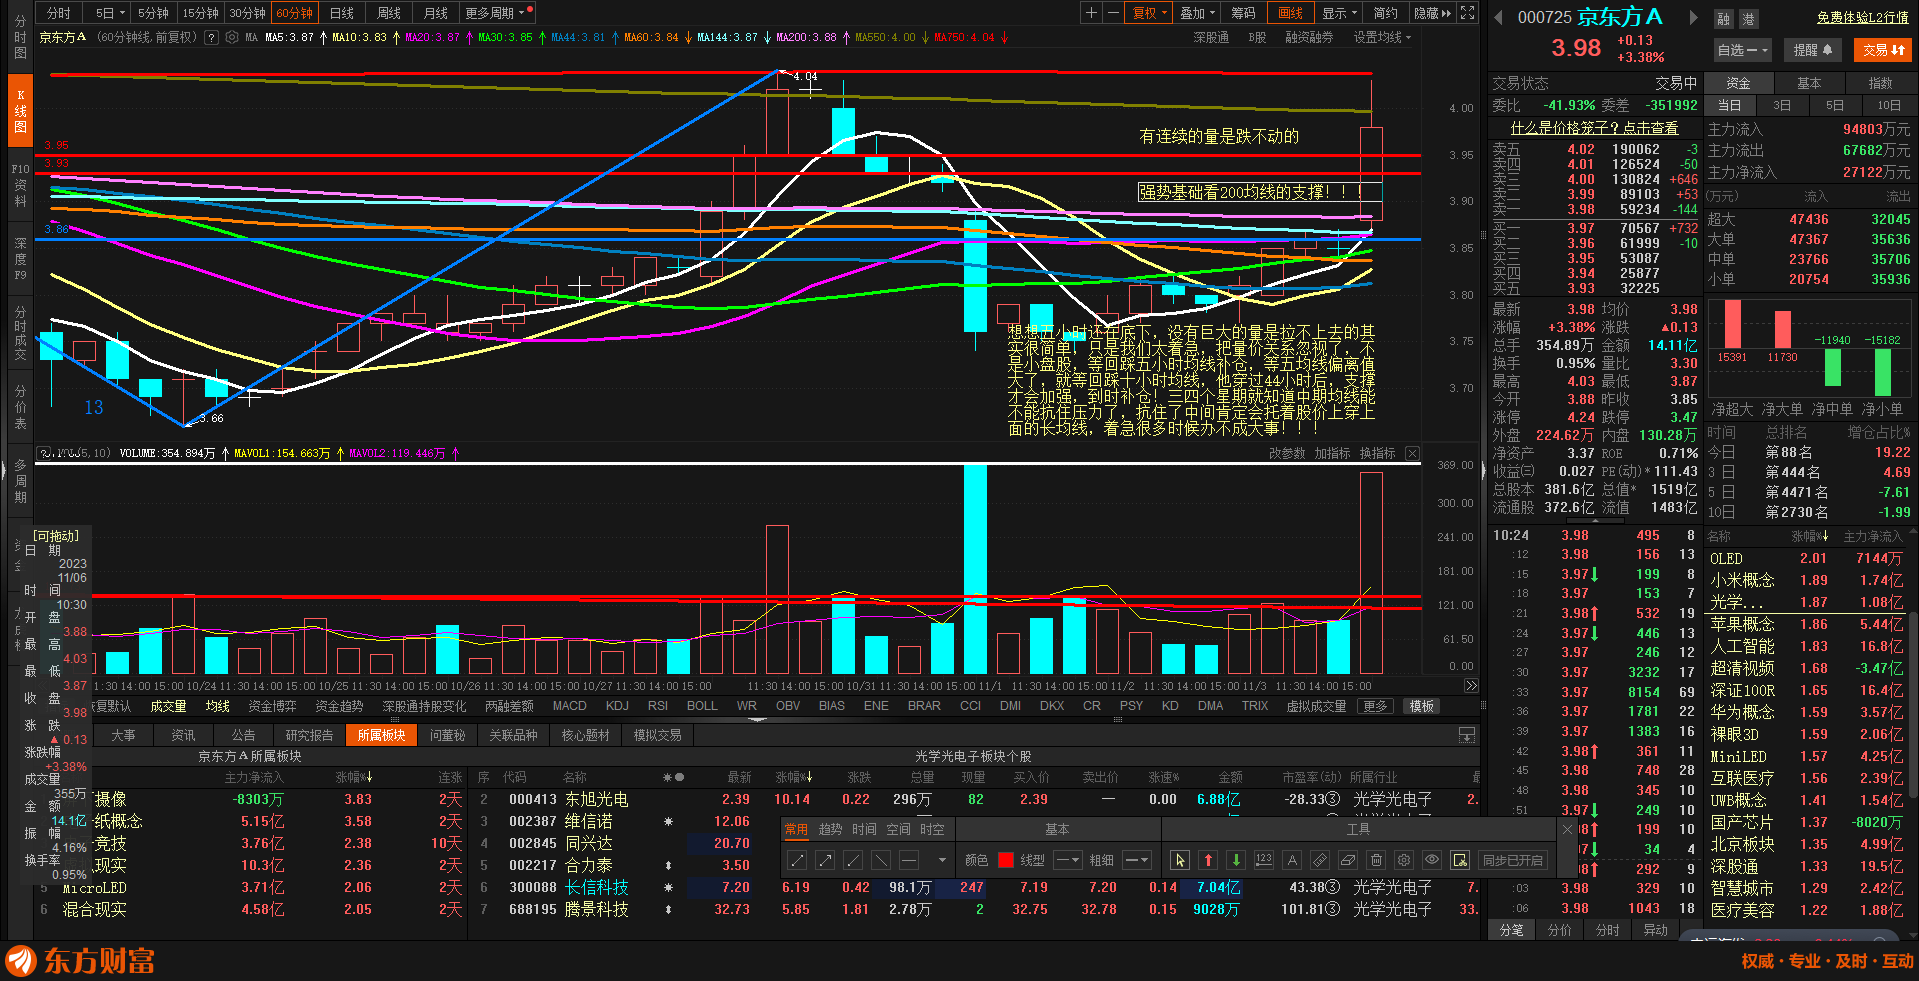Click the 港 Hong Kong connect badge

coord(1748,19)
